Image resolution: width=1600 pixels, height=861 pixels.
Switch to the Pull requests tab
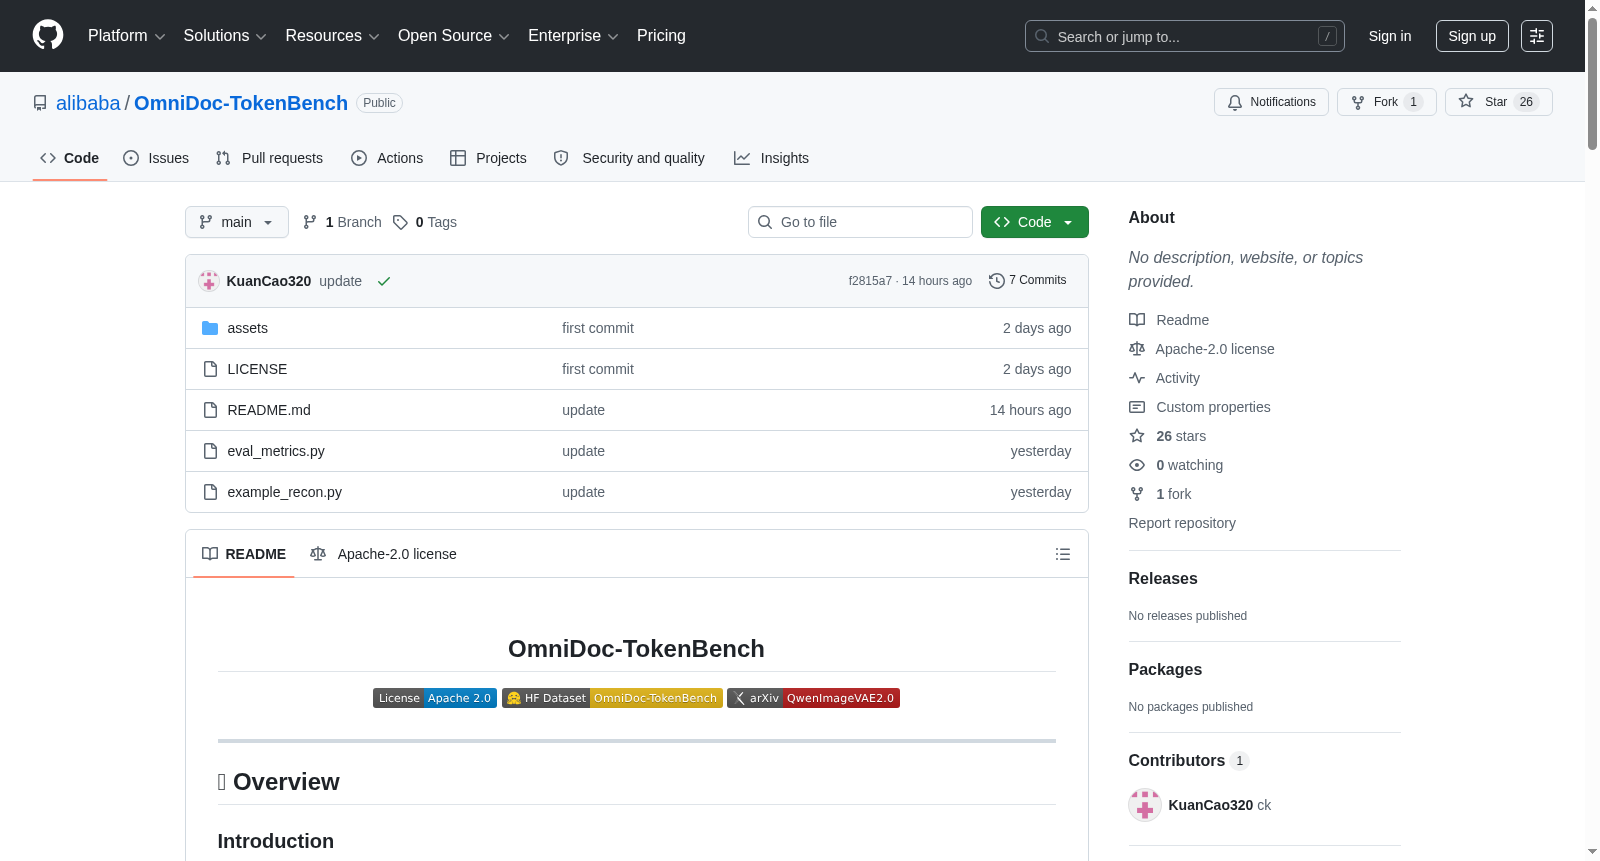pos(269,158)
